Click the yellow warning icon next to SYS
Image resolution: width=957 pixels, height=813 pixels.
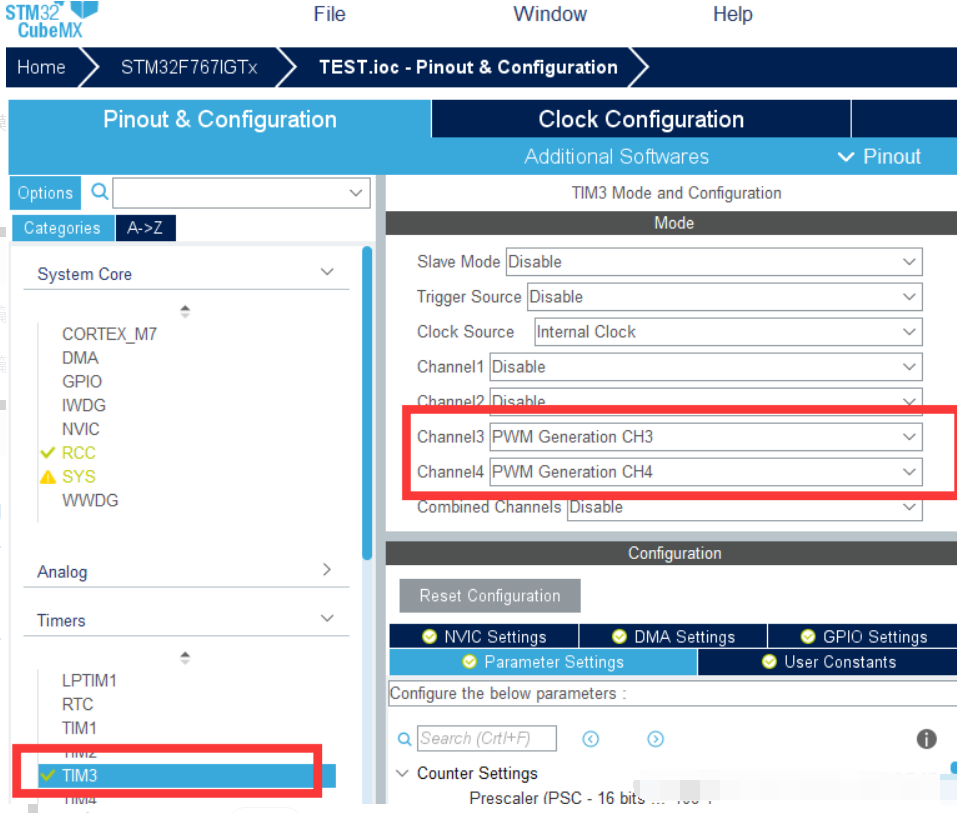tap(48, 477)
